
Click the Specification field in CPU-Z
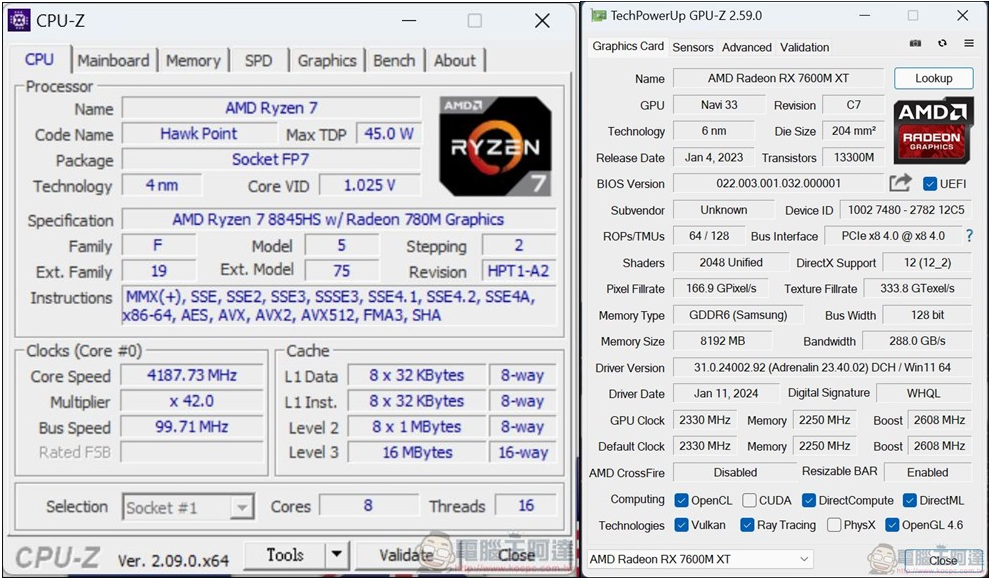tap(338, 220)
